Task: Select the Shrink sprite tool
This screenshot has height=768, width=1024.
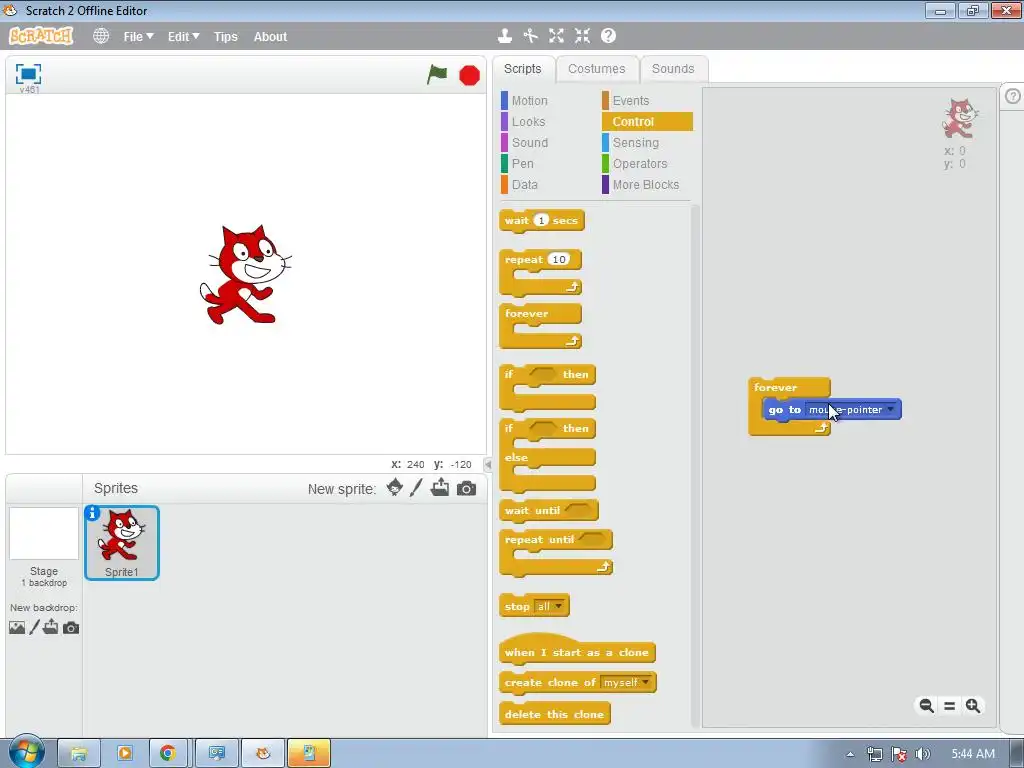Action: click(x=582, y=36)
